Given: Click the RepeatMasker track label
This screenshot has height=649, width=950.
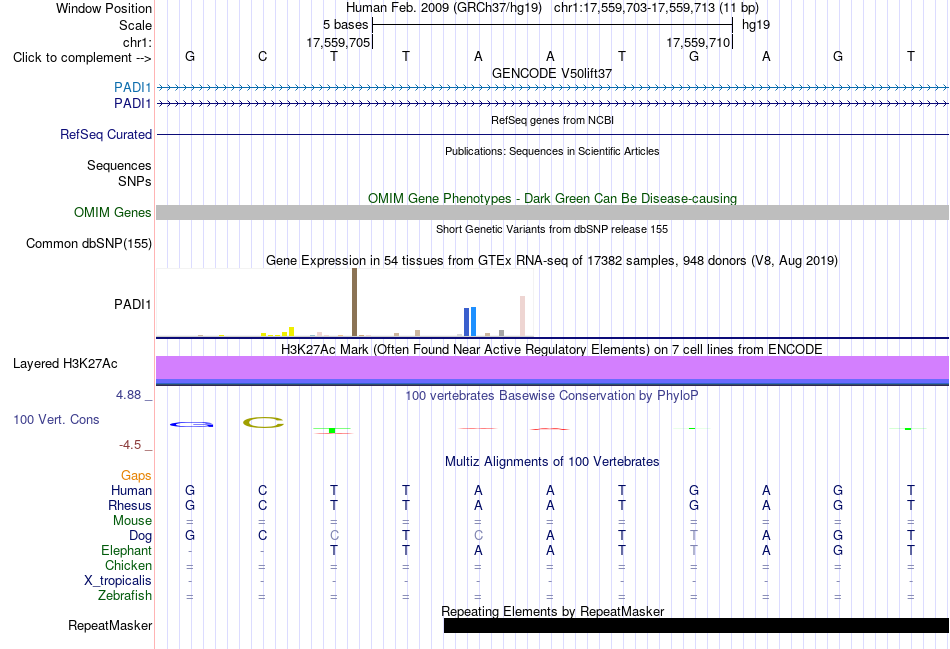Looking at the screenshot, I should click(110, 625).
